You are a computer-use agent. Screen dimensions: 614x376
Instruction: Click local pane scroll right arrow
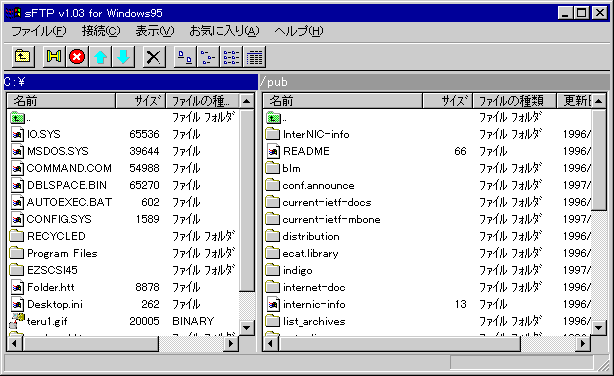click(x=231, y=344)
